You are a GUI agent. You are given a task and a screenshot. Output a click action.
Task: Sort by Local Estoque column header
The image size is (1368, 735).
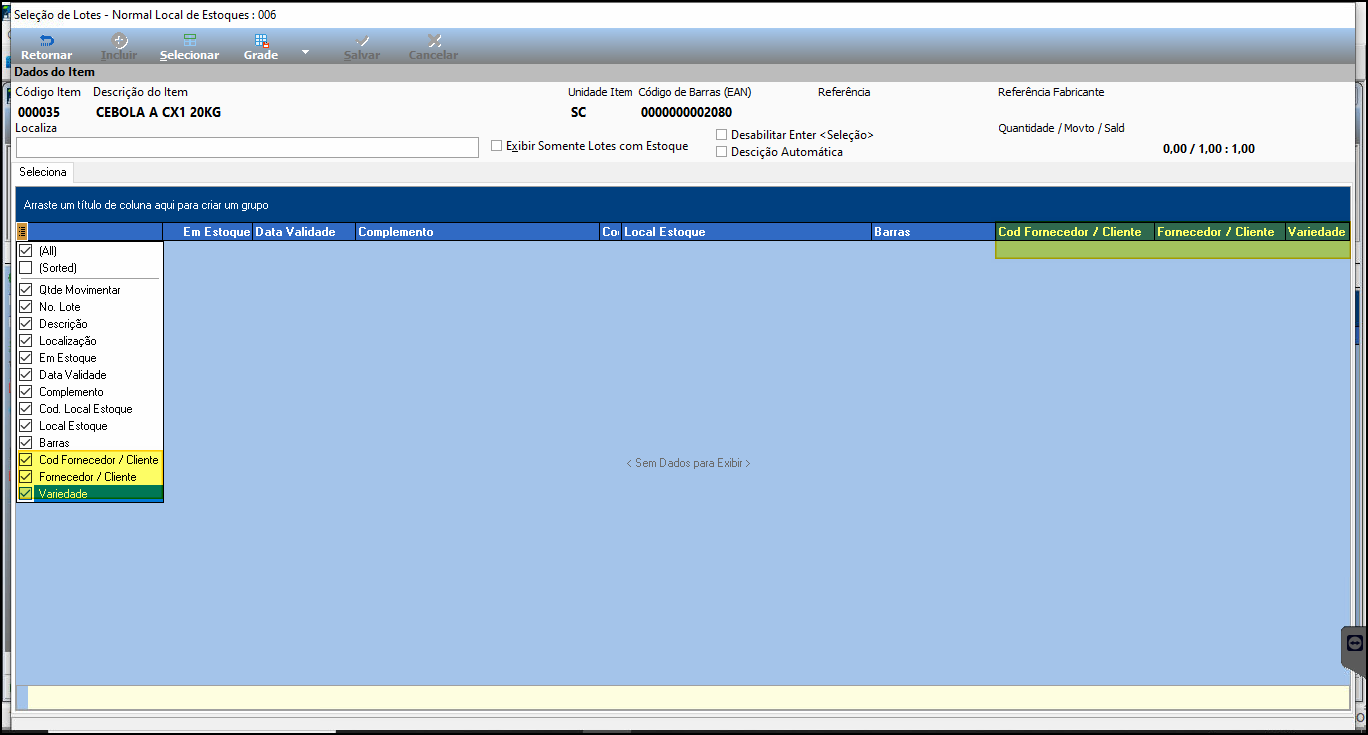point(746,232)
